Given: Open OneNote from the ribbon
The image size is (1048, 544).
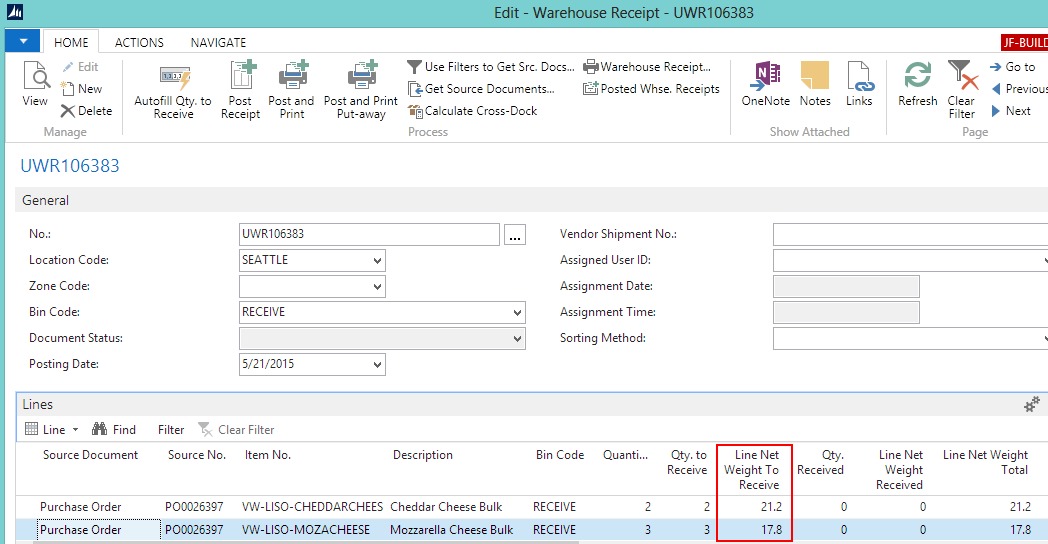Looking at the screenshot, I should 766,78.
